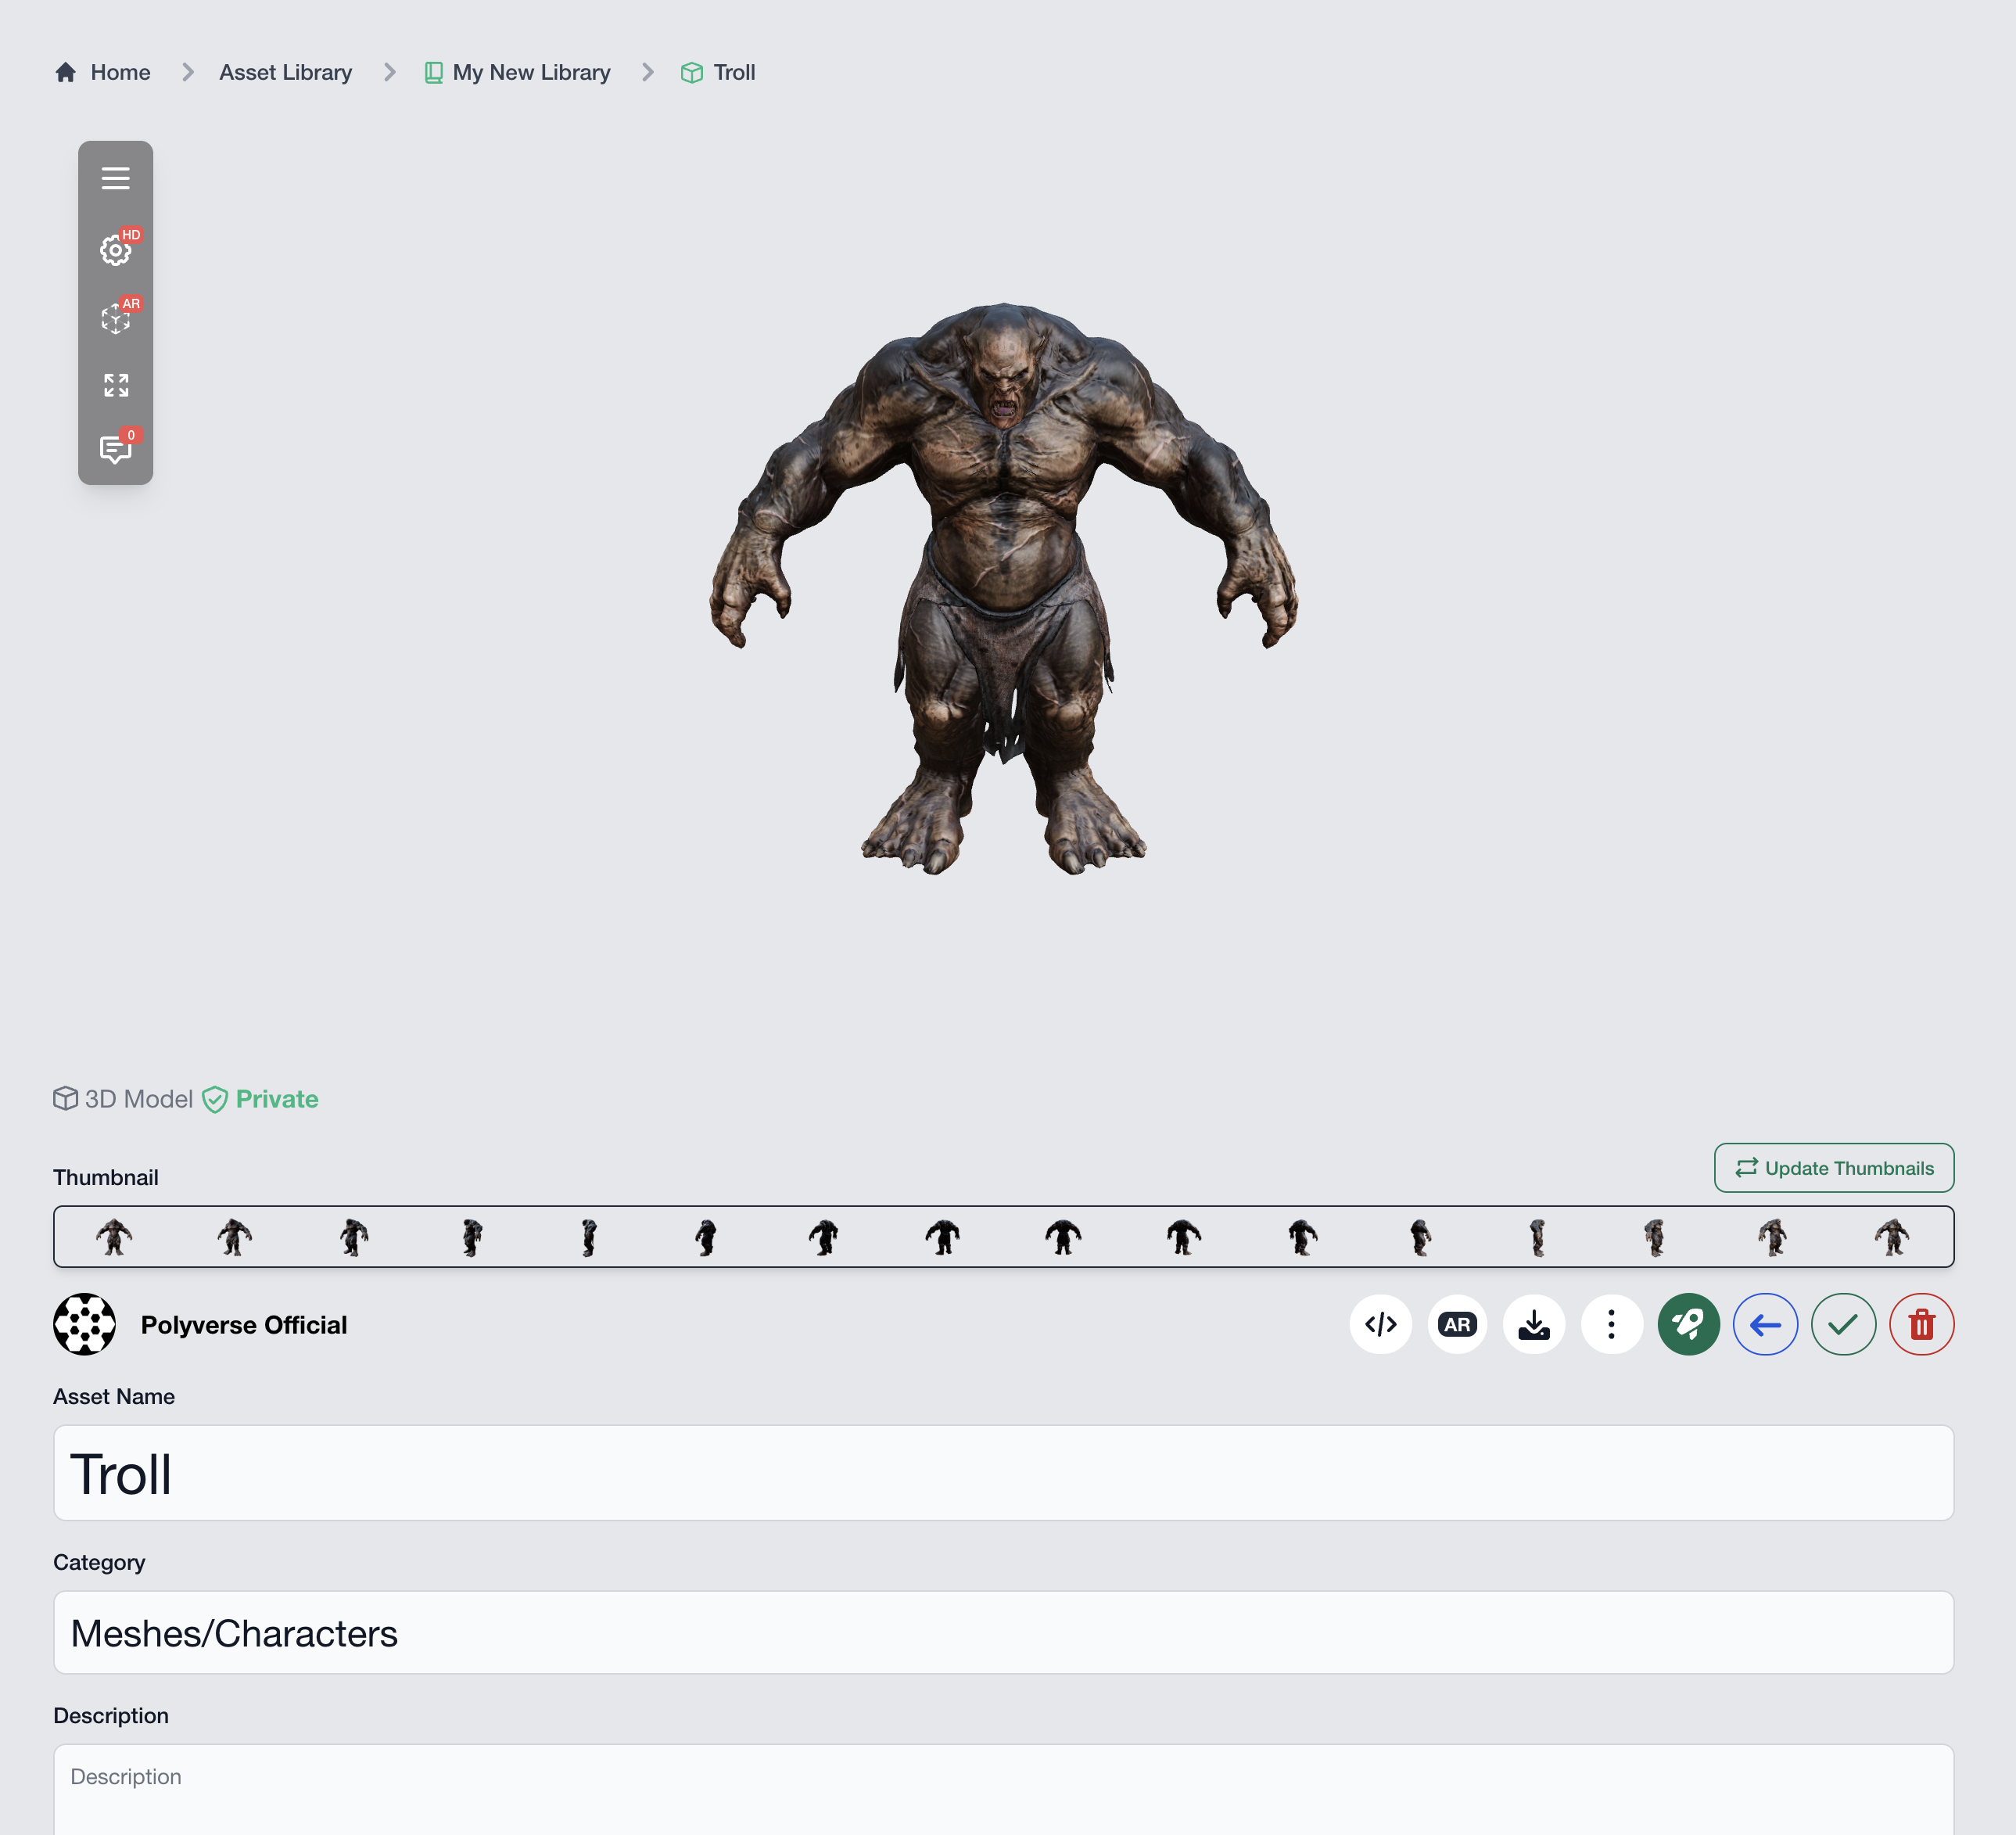This screenshot has width=2016, height=1835.
Task: Open the Asset Library breadcrumb link
Action: pyautogui.click(x=285, y=72)
